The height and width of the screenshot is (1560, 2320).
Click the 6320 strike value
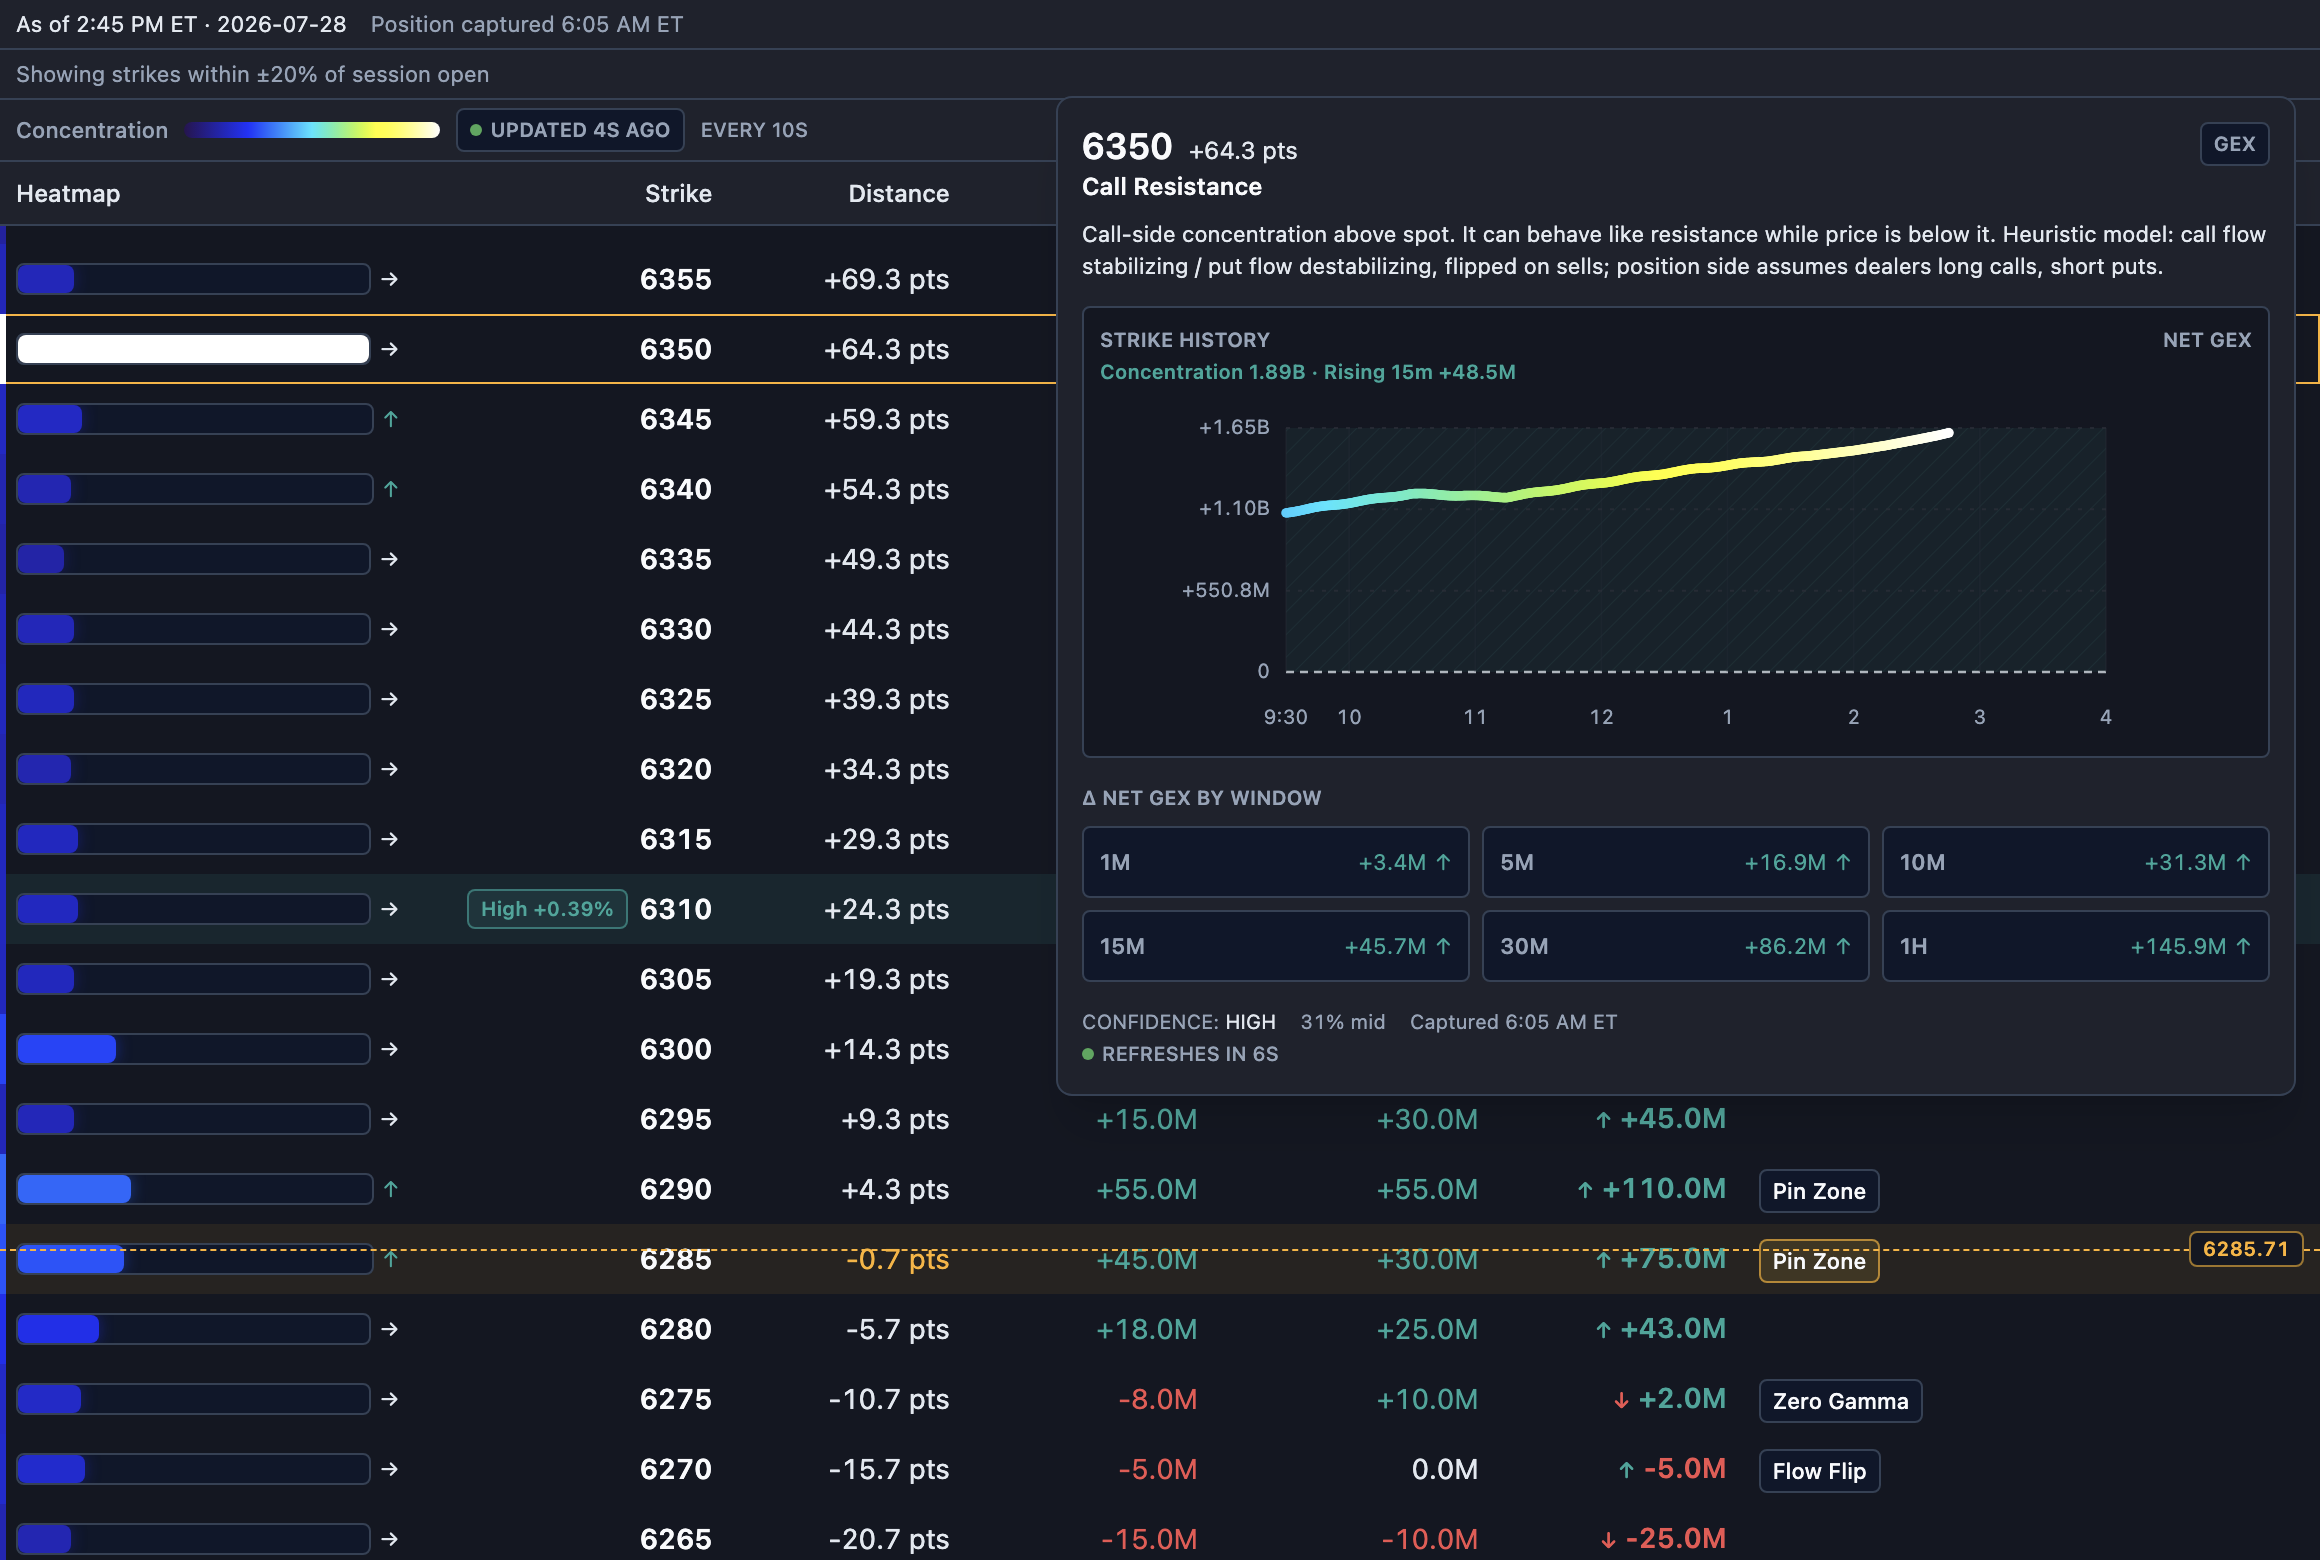(x=676, y=769)
